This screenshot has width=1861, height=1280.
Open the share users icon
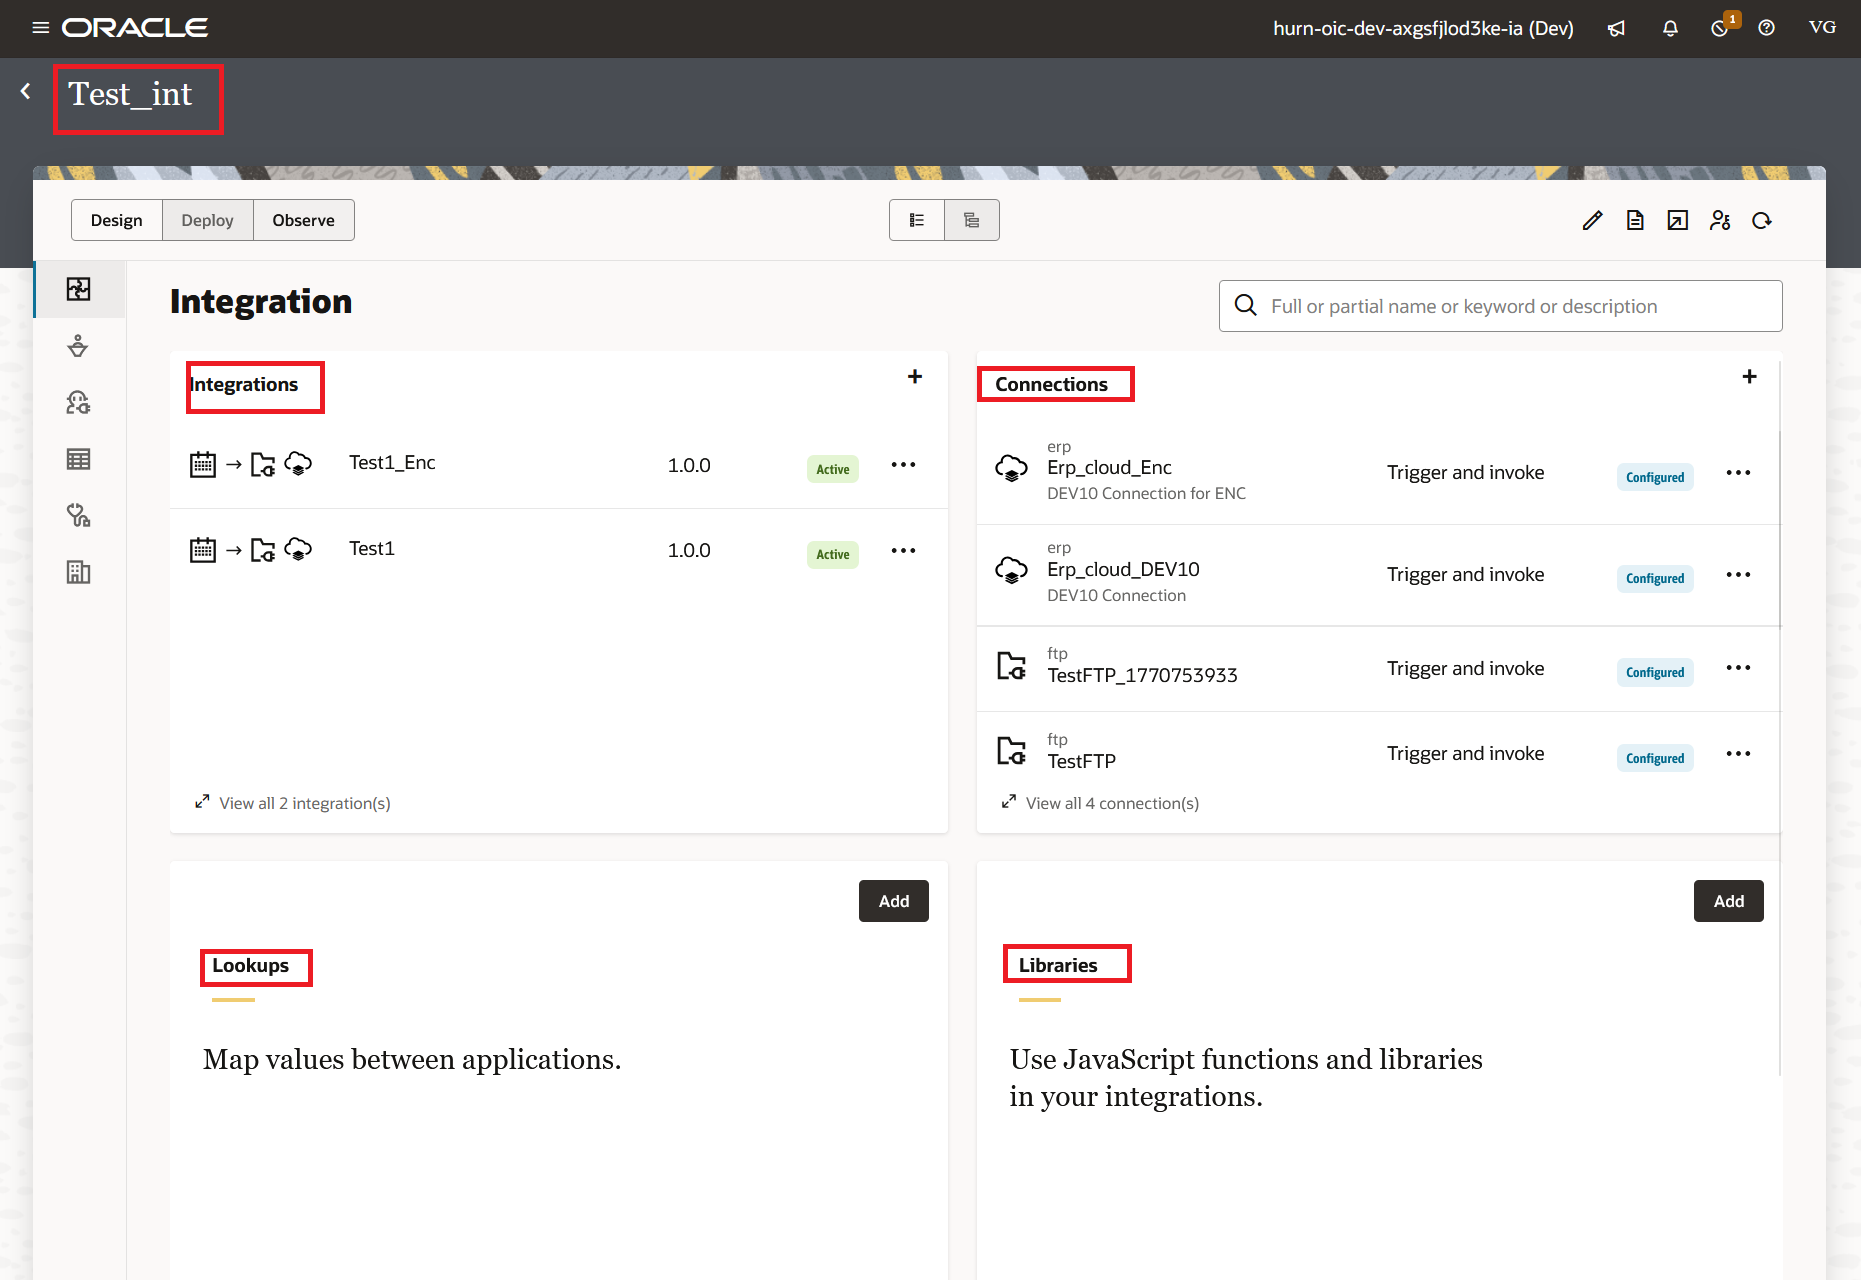click(1720, 220)
